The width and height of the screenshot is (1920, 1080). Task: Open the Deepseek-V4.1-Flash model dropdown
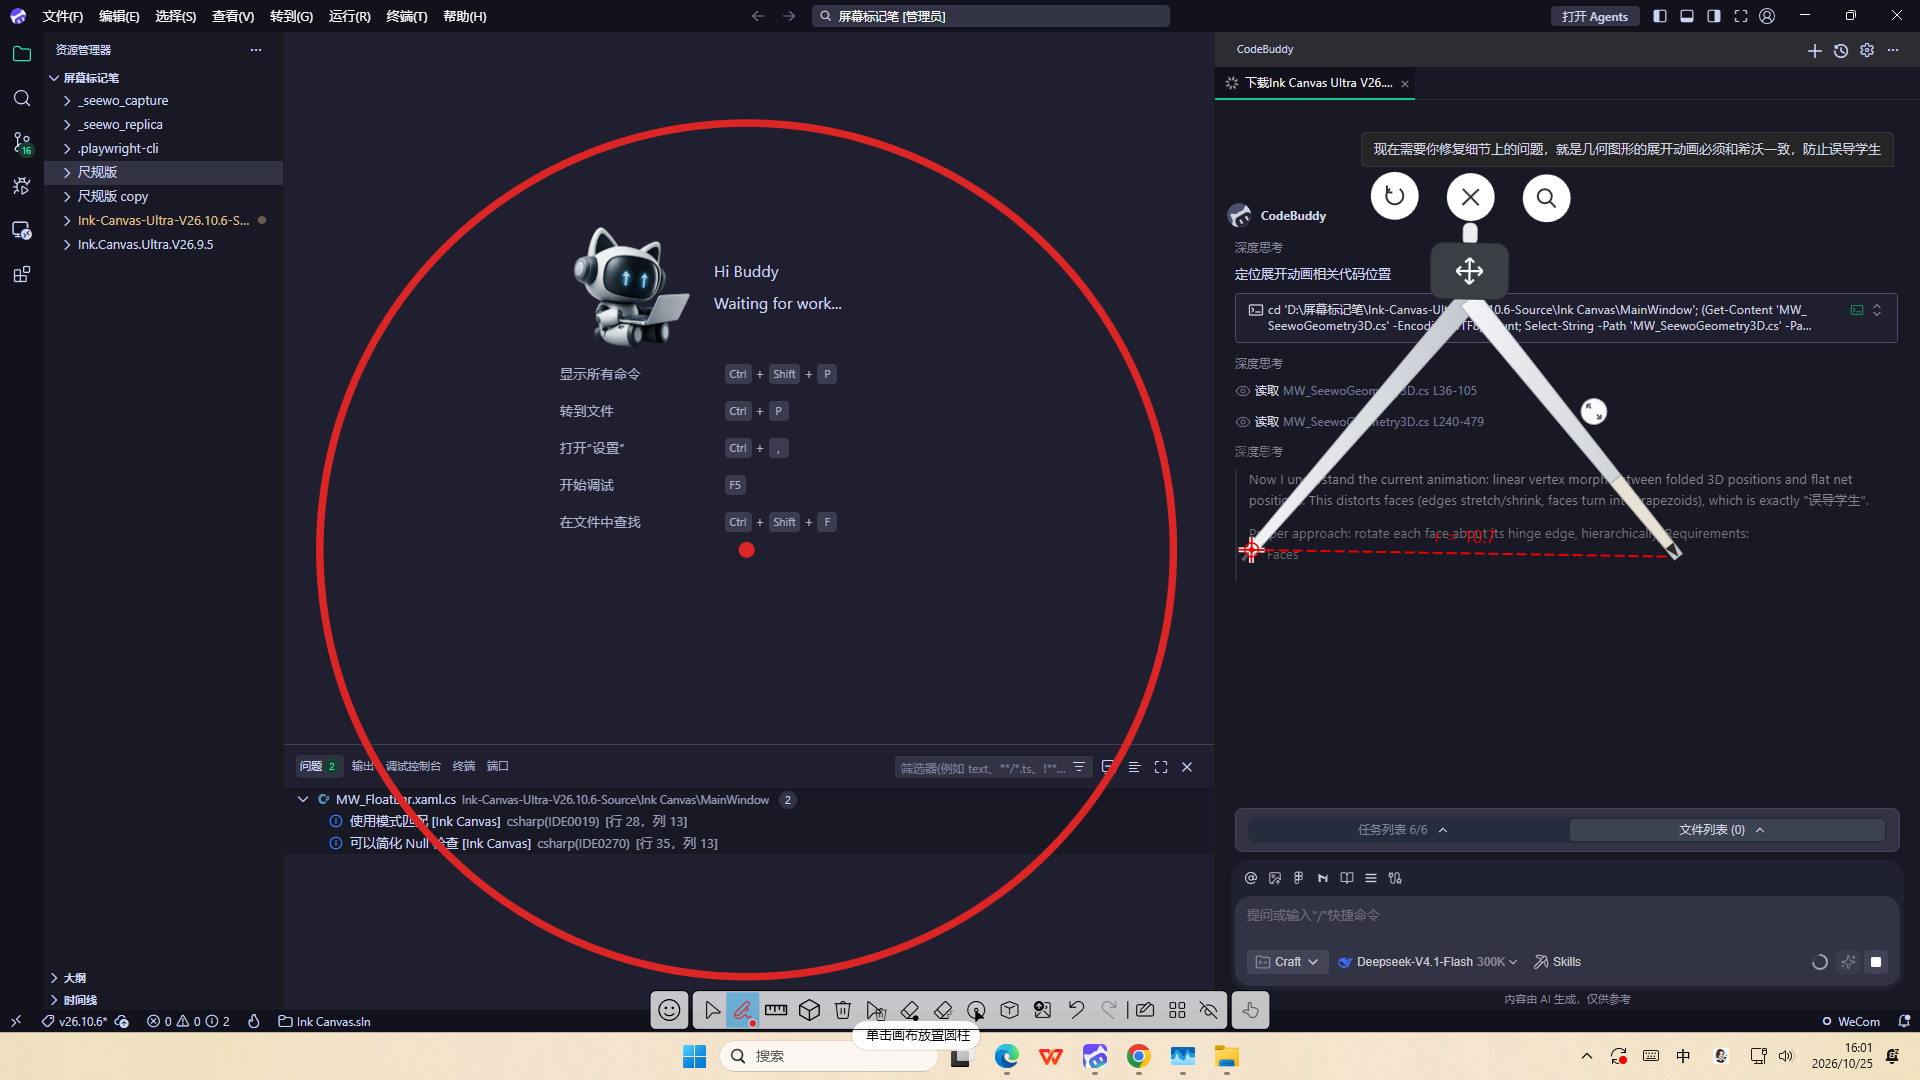pyautogui.click(x=1428, y=962)
